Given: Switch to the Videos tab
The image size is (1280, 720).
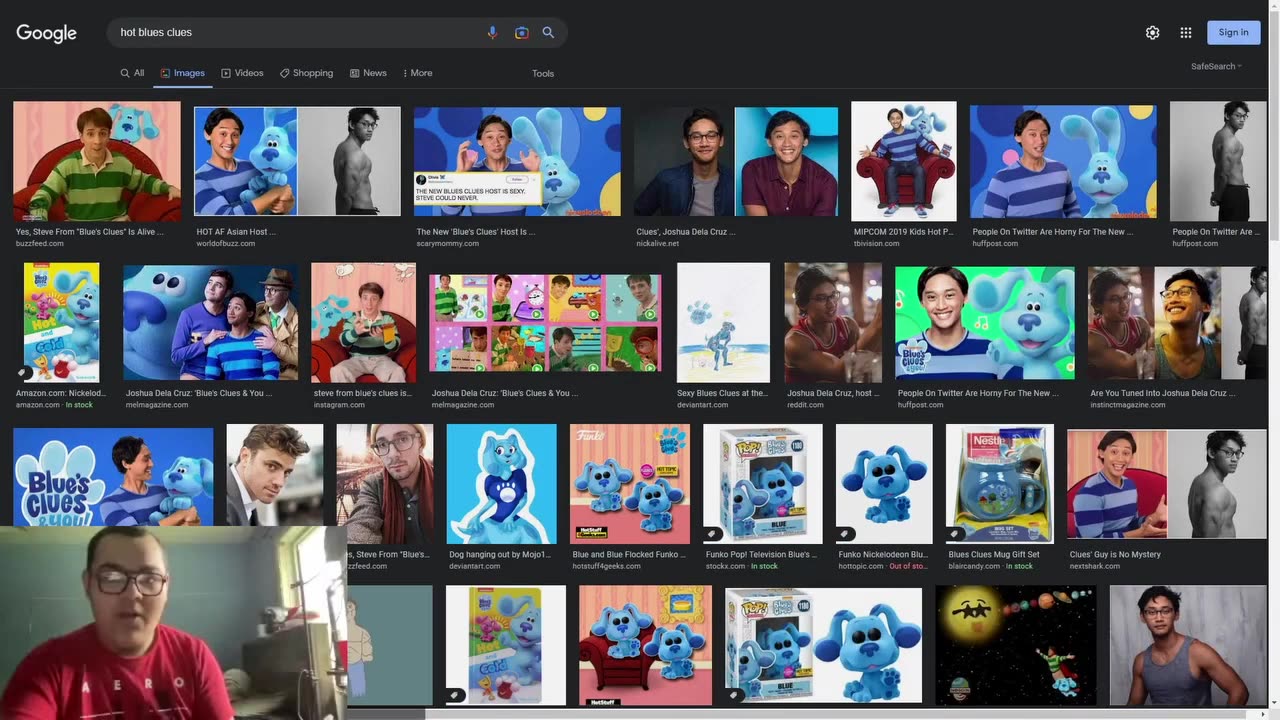Looking at the screenshot, I should coord(242,73).
